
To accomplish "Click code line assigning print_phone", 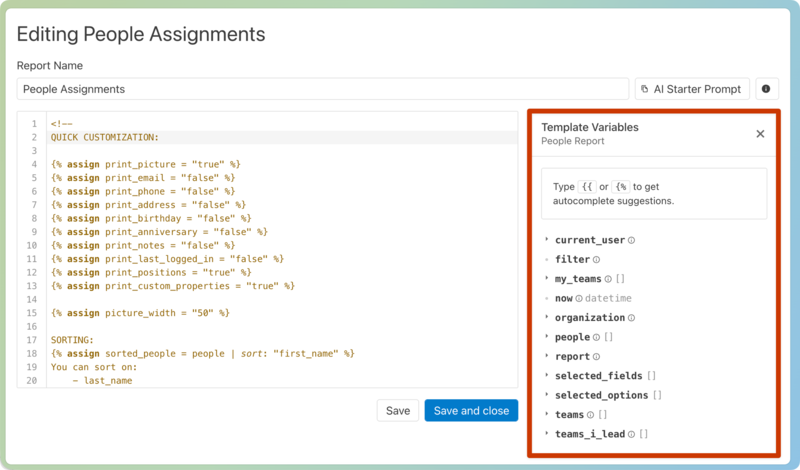I will pos(143,191).
